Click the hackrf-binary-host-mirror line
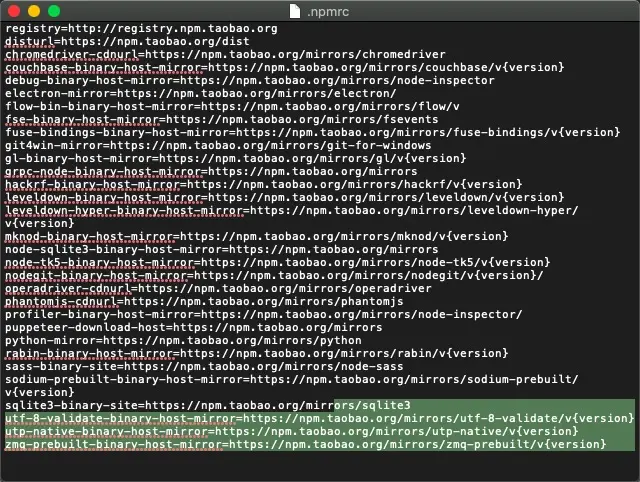The width and height of the screenshot is (640, 482). tap(264, 184)
